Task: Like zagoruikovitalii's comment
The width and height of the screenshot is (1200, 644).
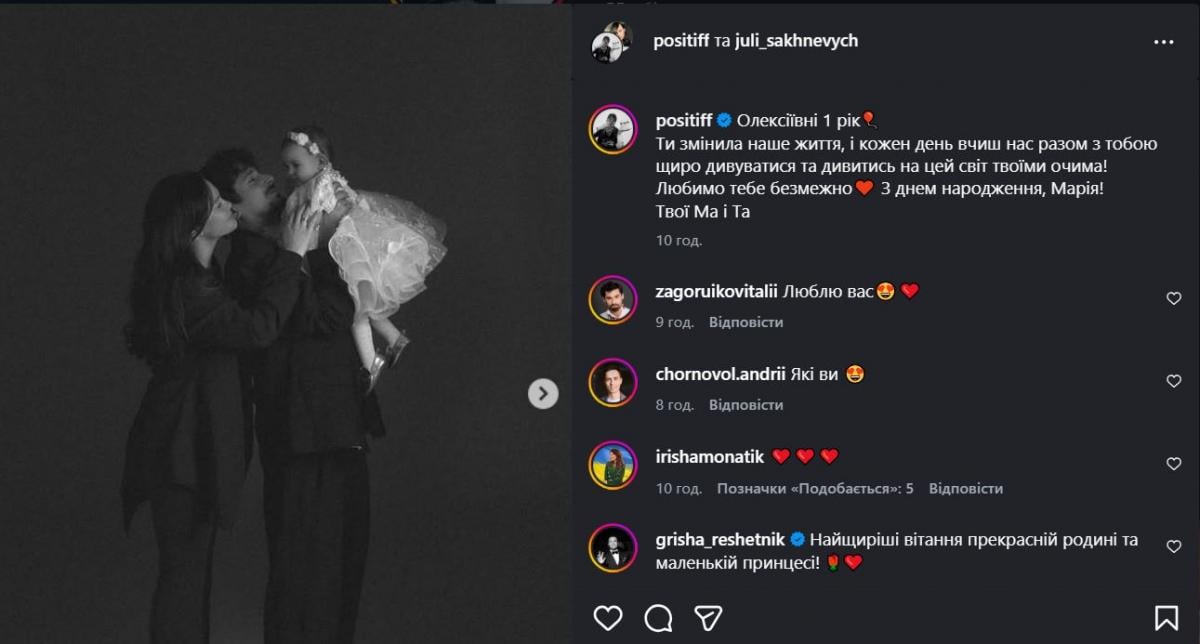Action: tap(1174, 298)
